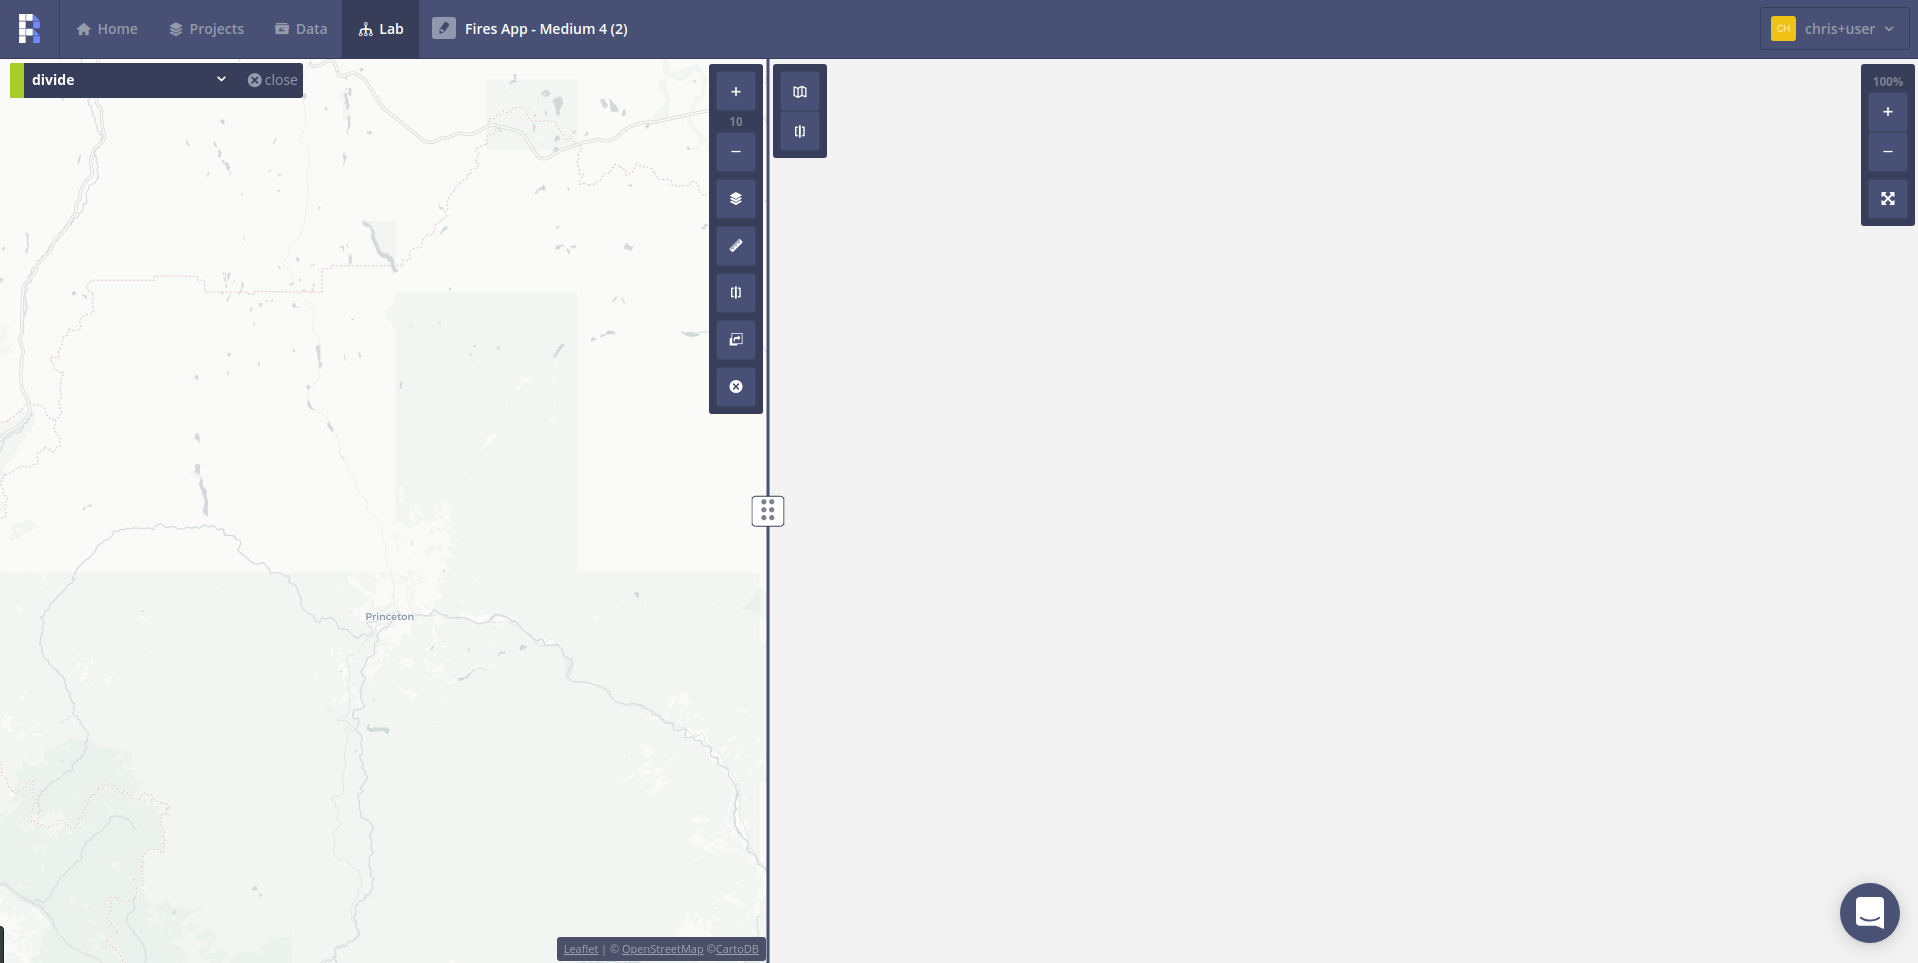Click the green color bar beside divide
1918x963 pixels.
tap(17, 80)
